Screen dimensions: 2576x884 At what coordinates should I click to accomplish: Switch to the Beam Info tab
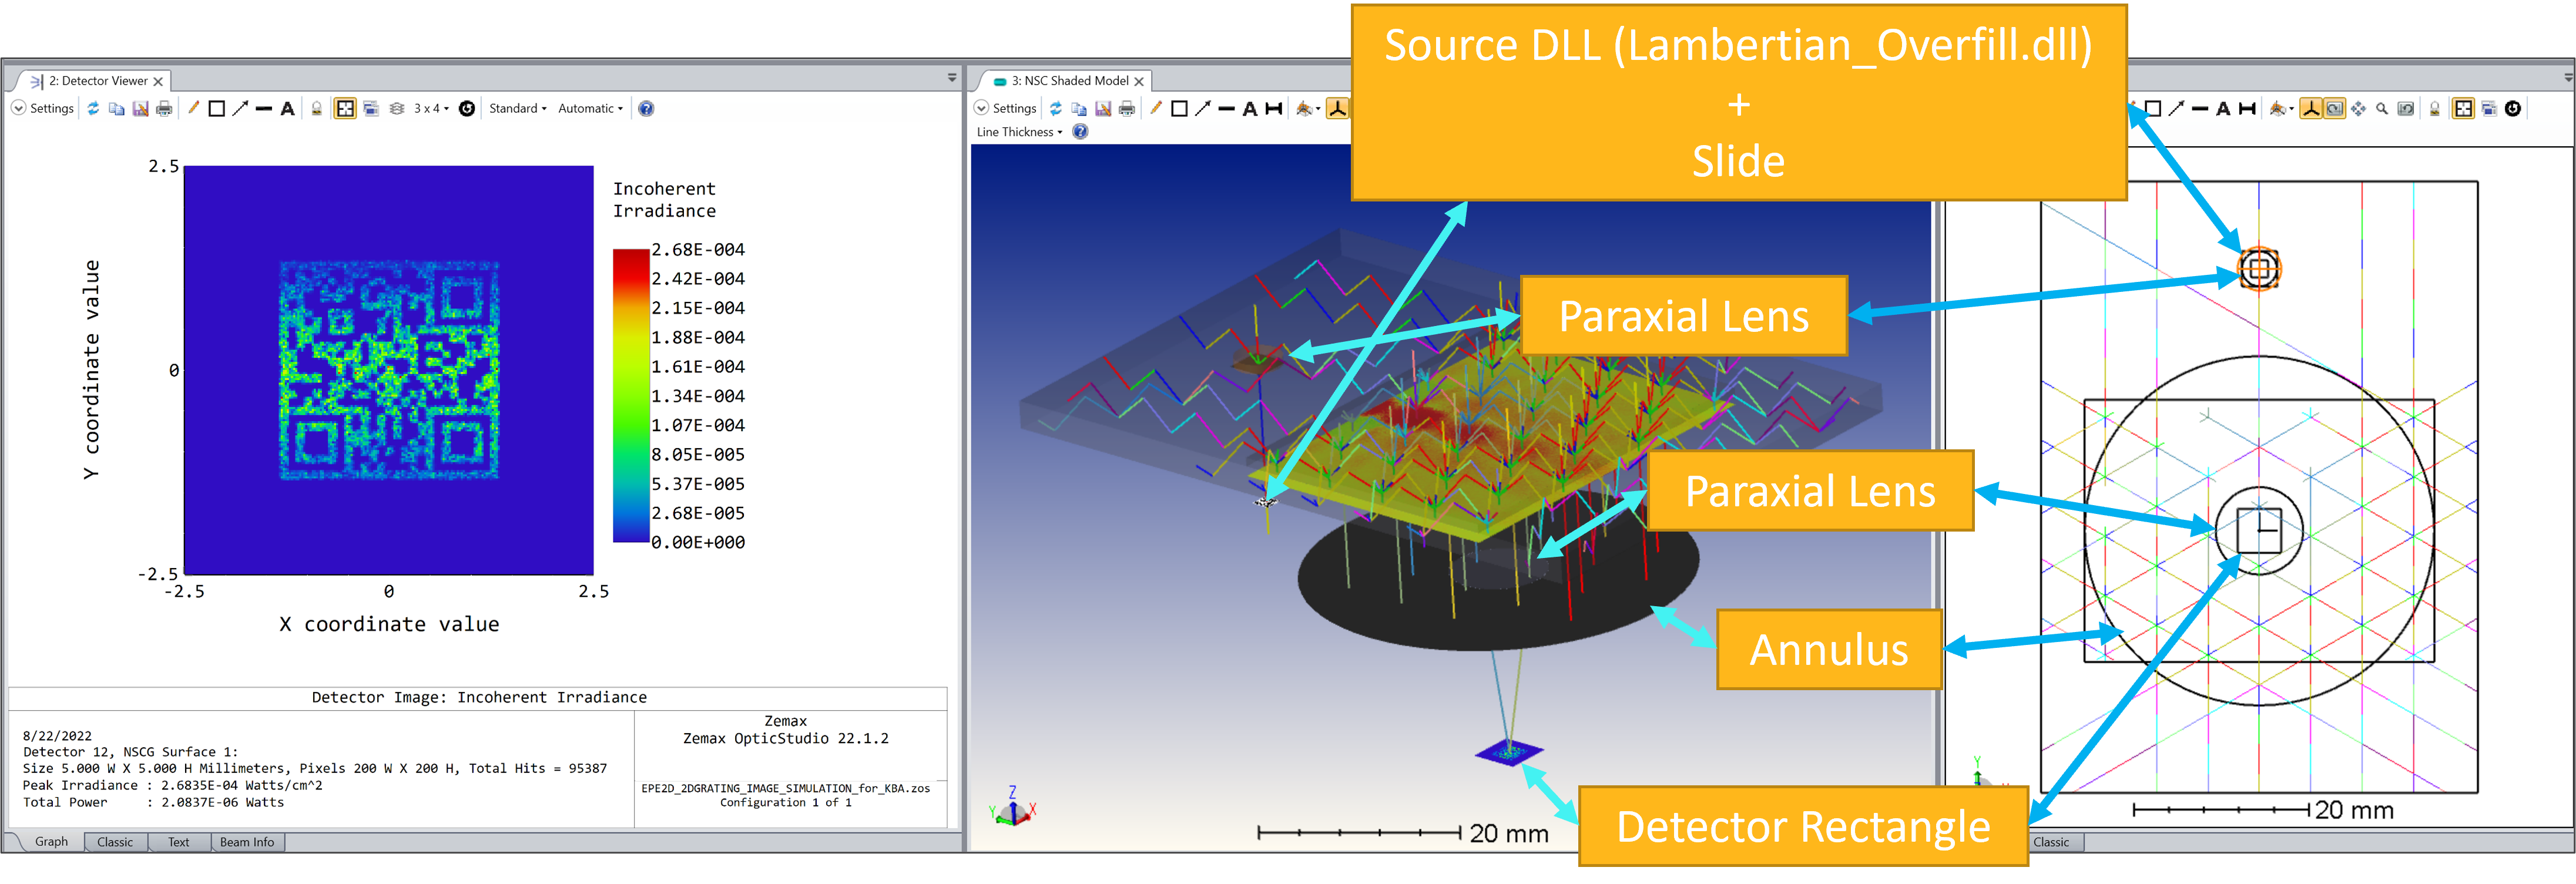247,842
